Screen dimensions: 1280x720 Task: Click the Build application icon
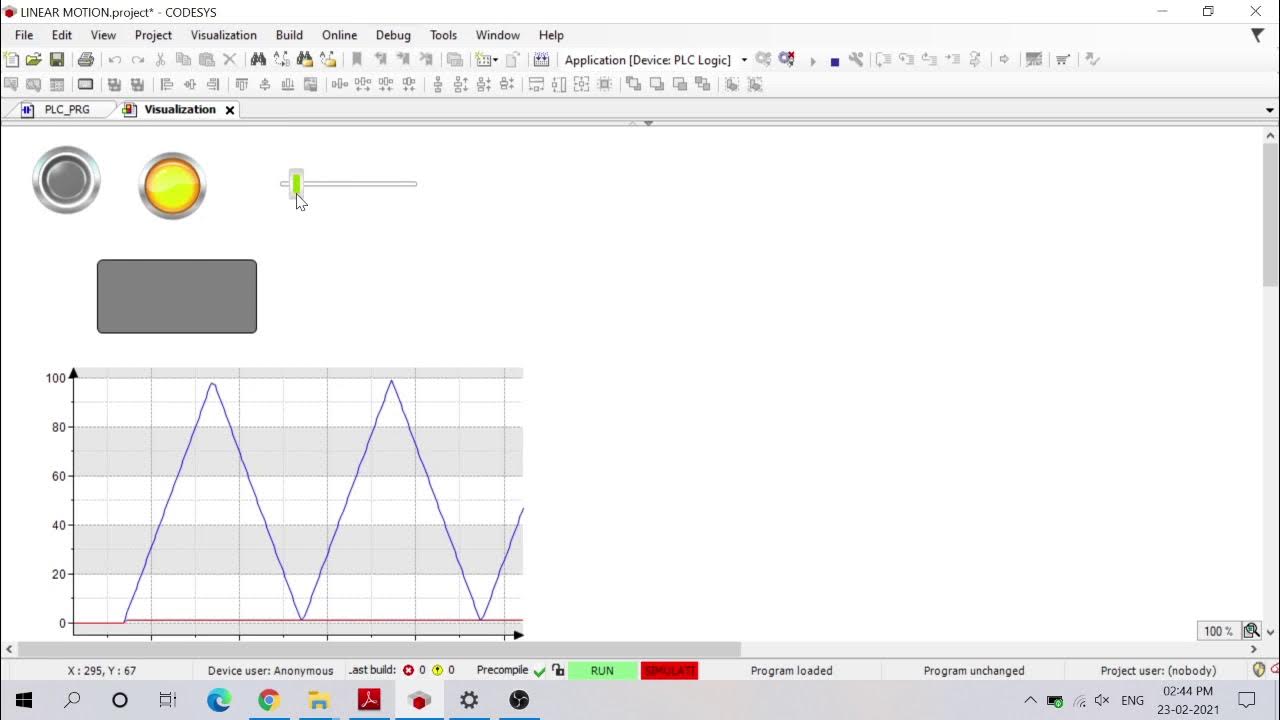pyautogui.click(x=541, y=60)
